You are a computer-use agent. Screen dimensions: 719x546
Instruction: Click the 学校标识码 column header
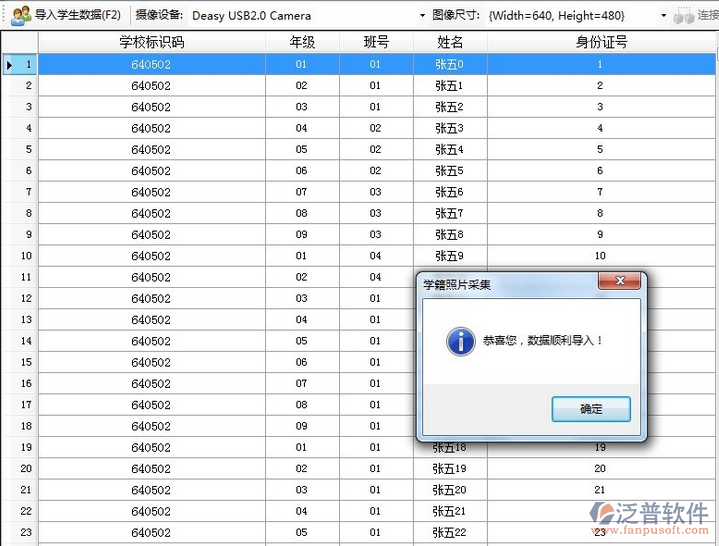(x=151, y=42)
